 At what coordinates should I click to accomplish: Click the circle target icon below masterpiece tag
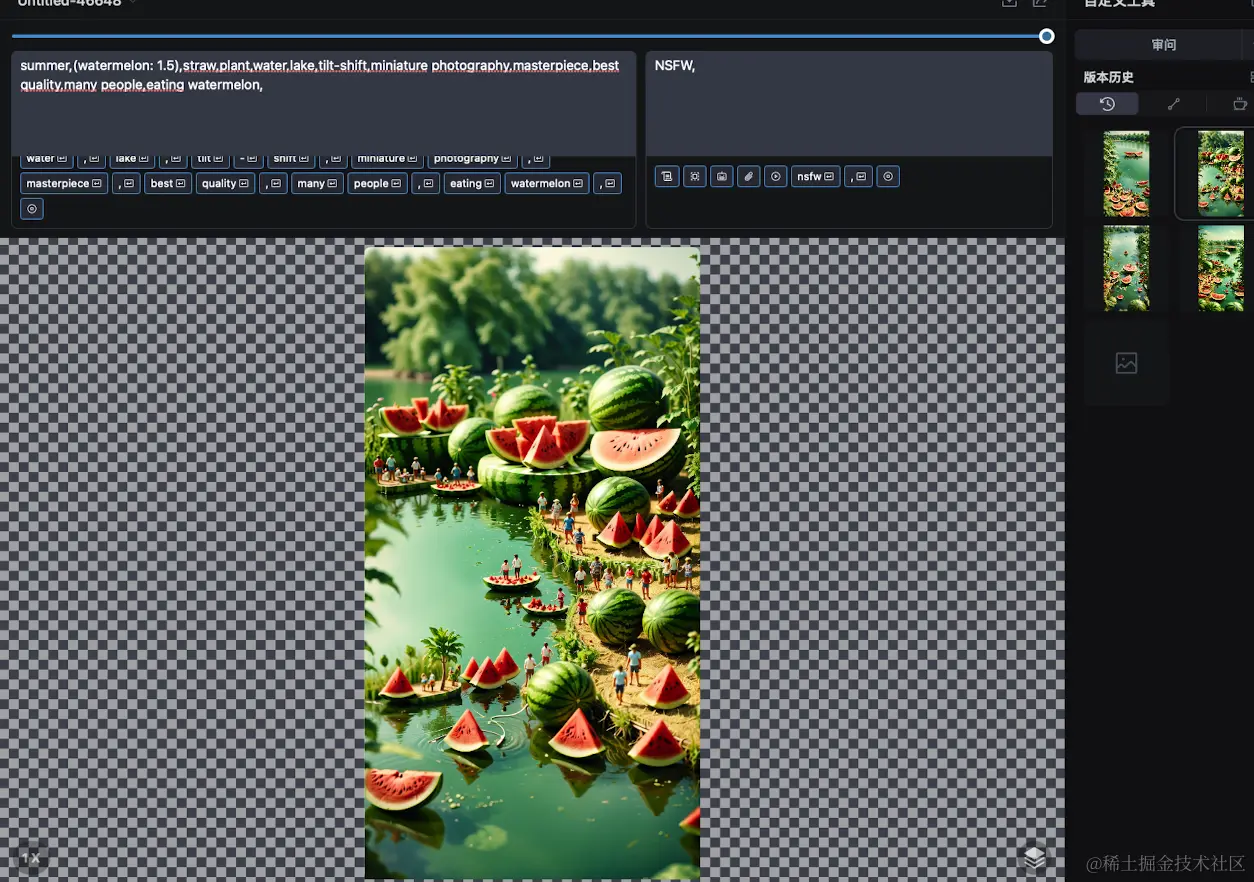(x=32, y=209)
